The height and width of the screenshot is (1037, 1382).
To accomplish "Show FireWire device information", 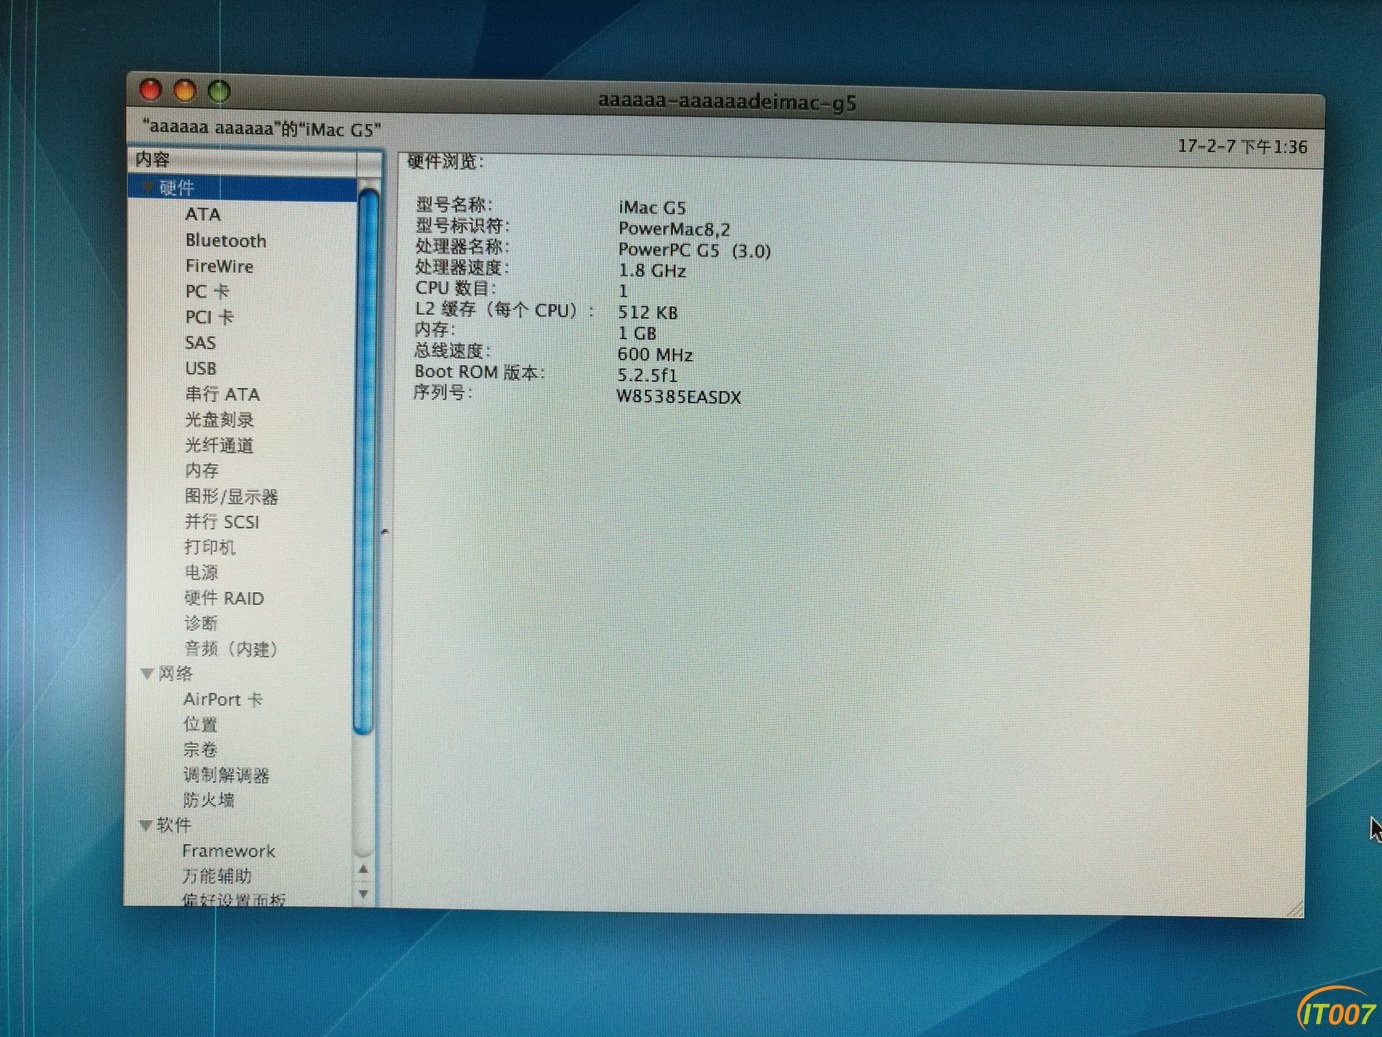I will click(x=219, y=266).
